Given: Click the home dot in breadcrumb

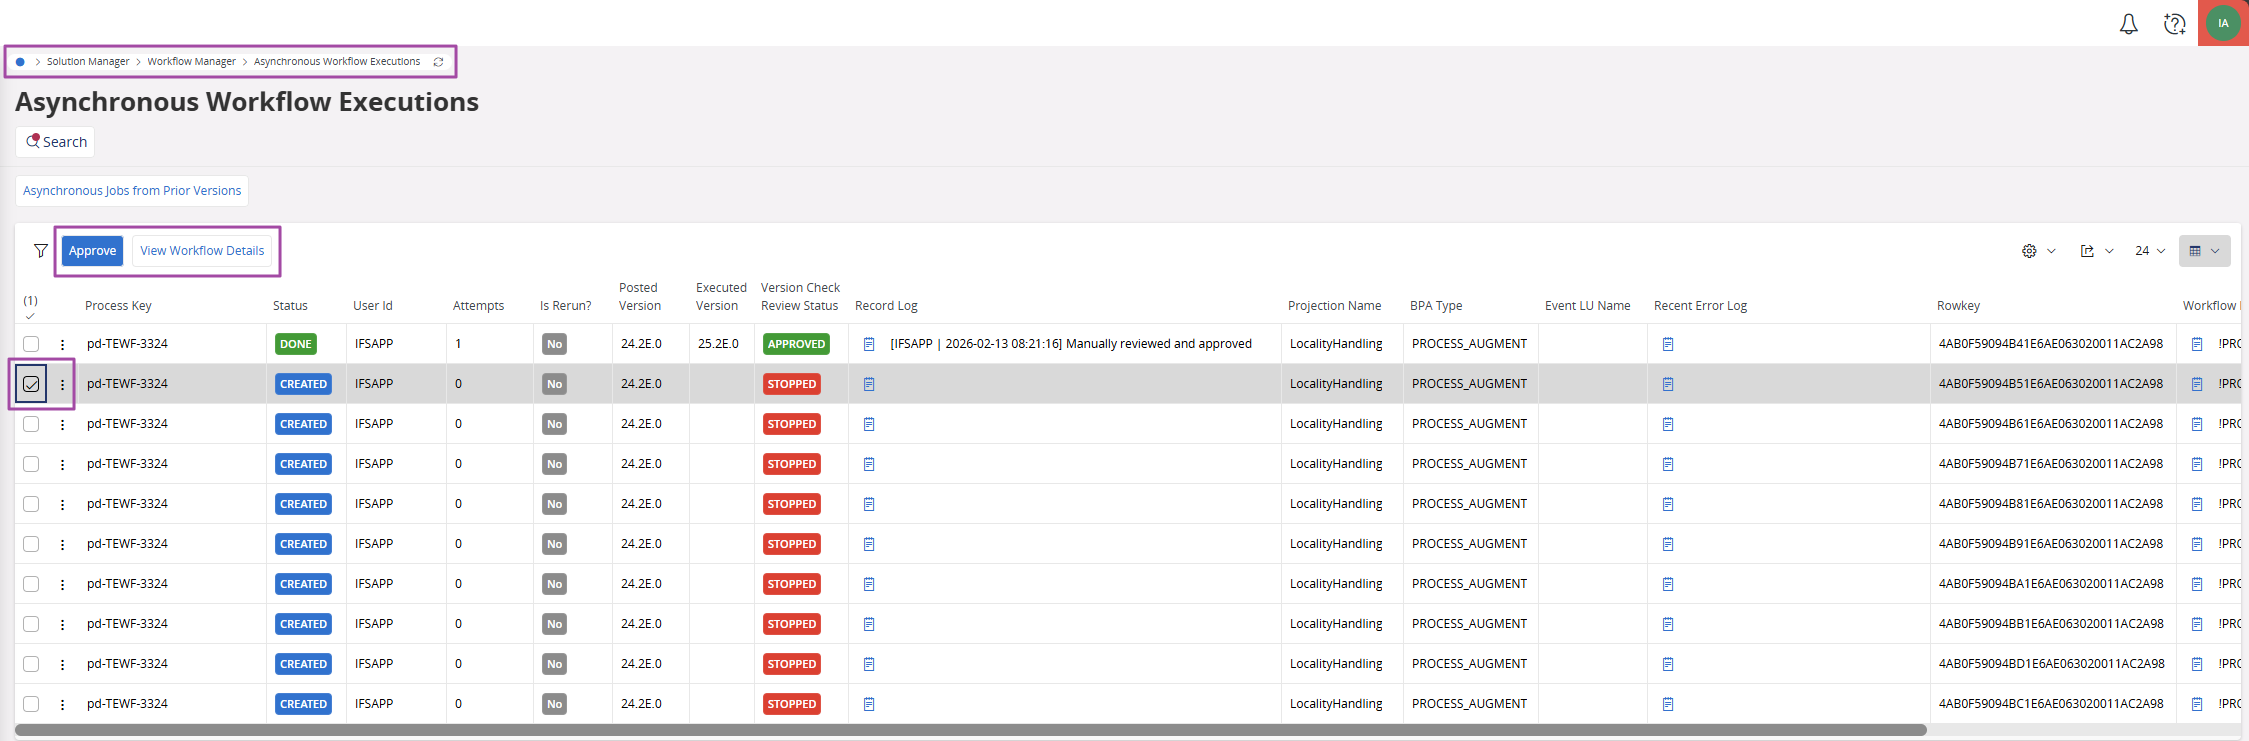Looking at the screenshot, I should (20, 62).
